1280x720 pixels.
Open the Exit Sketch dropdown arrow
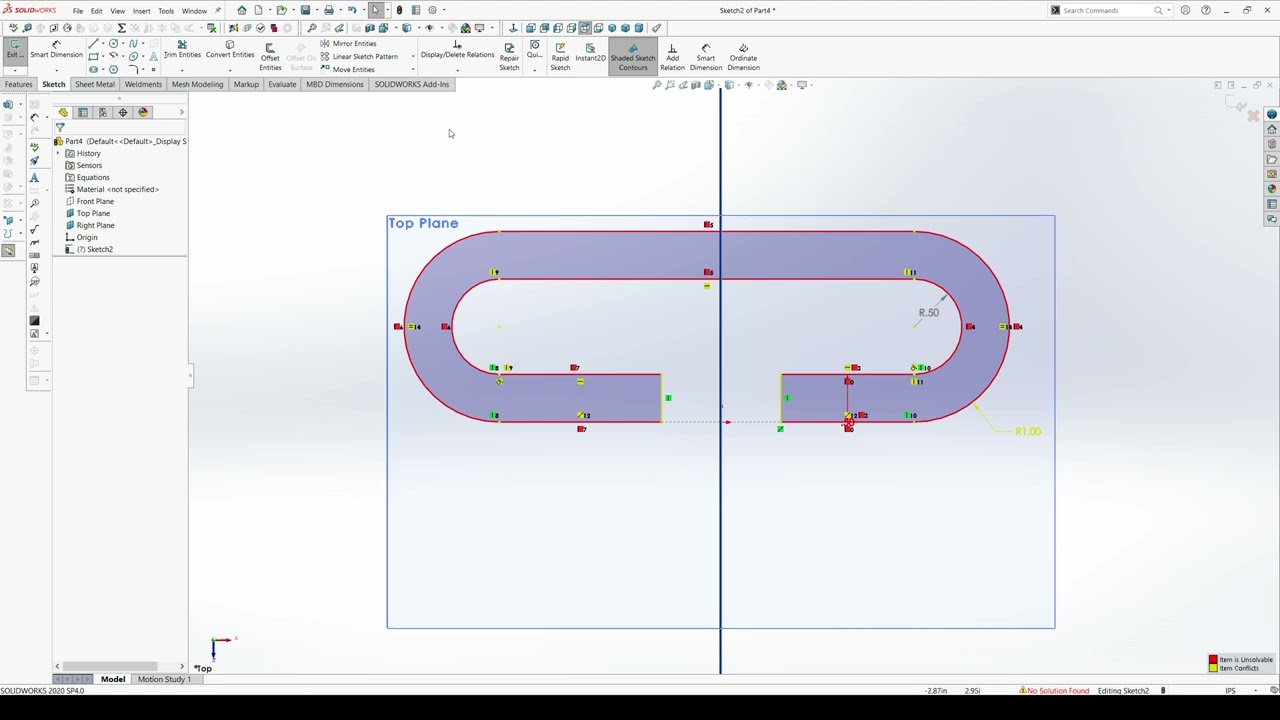pos(14,69)
